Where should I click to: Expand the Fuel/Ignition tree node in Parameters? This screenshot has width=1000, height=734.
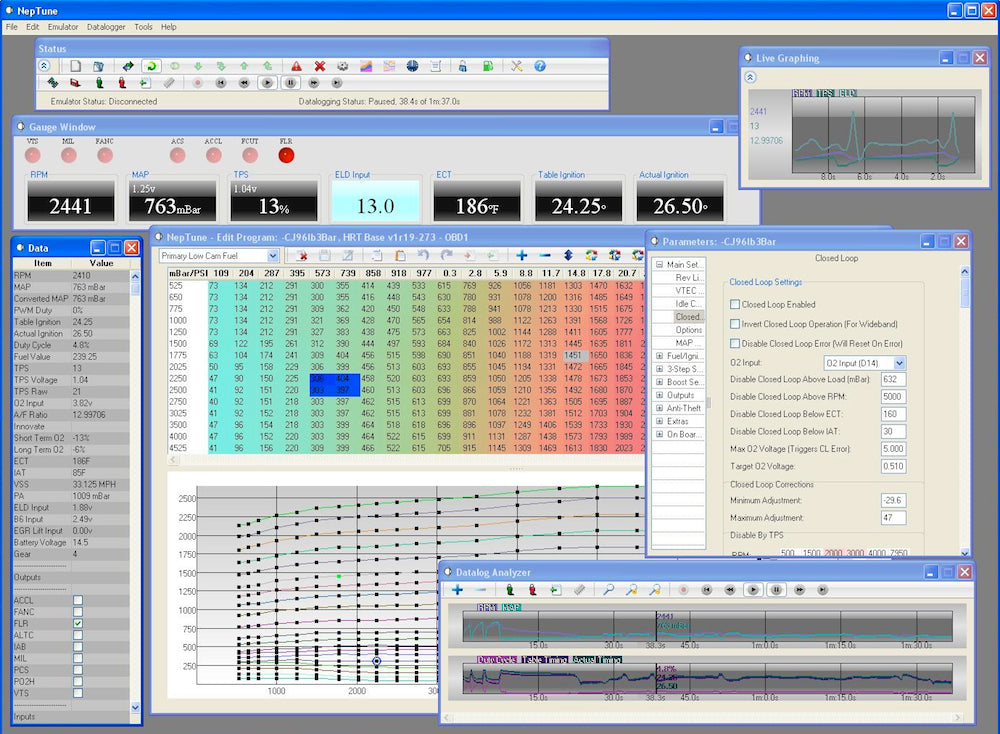[659, 355]
